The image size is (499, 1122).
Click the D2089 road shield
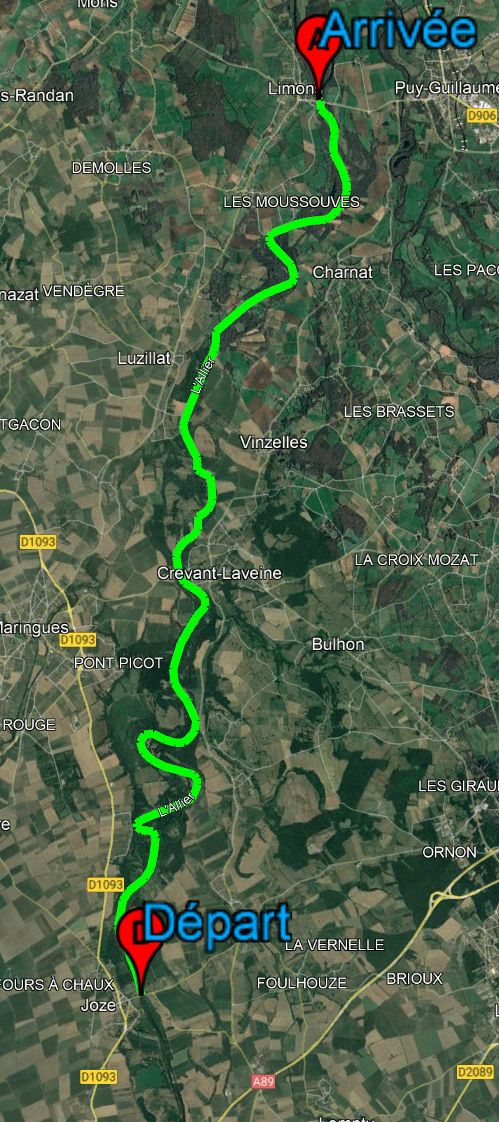[x=474, y=1072]
